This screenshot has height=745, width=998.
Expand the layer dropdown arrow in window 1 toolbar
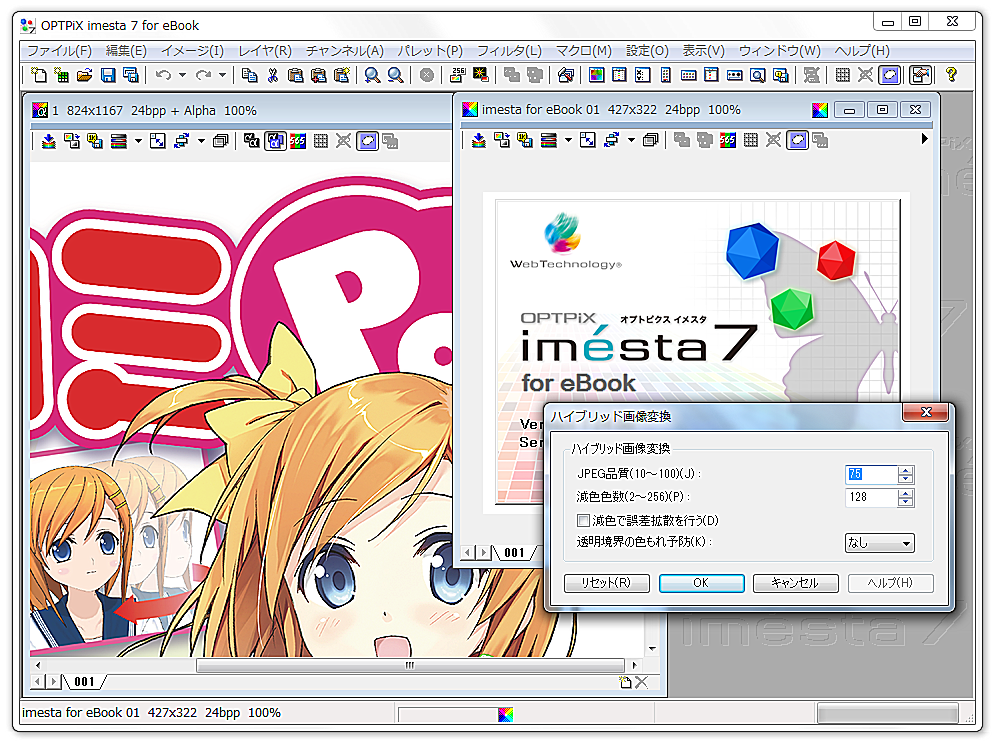(x=138, y=141)
